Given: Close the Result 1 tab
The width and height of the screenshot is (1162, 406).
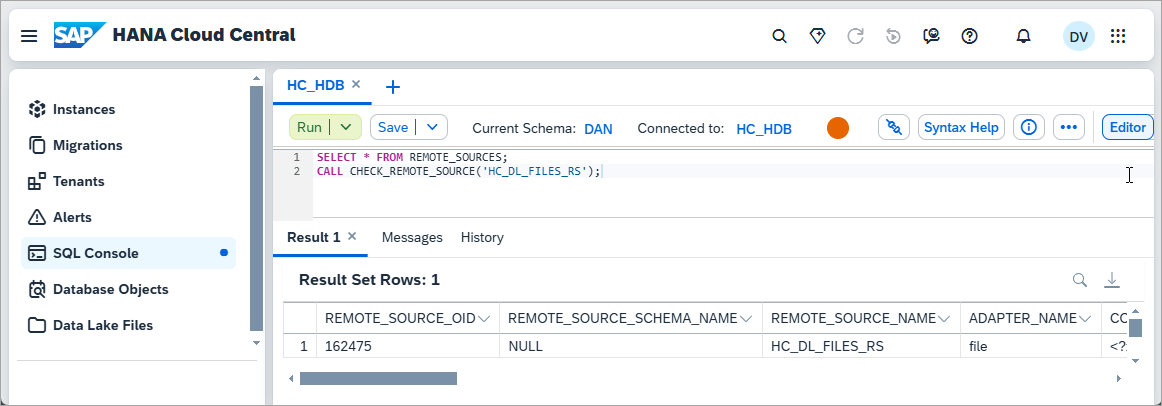Looking at the screenshot, I should 352,236.
